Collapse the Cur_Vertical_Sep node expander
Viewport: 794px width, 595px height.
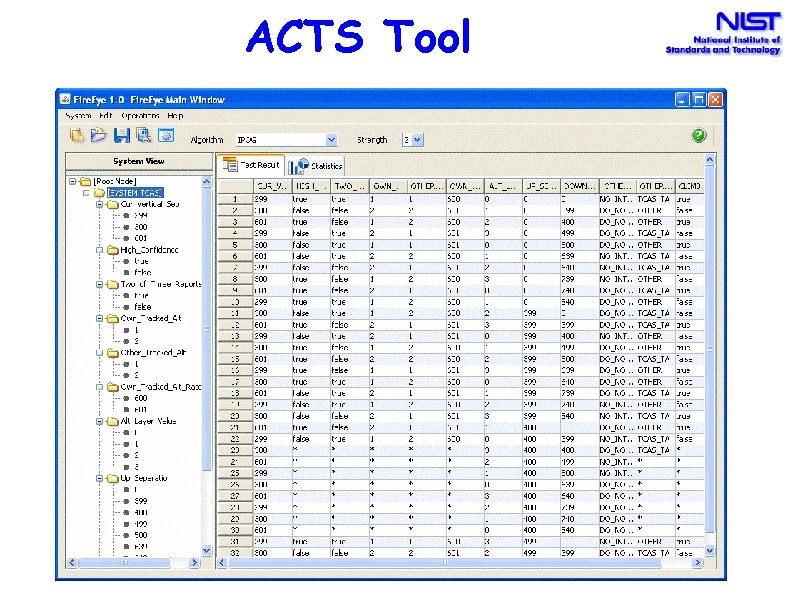[100, 204]
